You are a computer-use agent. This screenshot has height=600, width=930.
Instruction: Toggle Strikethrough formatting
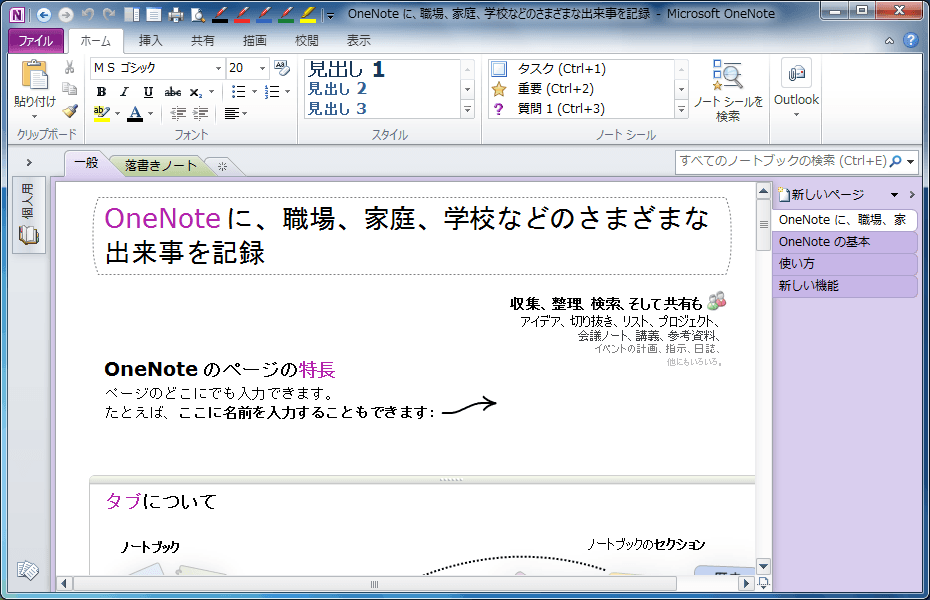click(x=173, y=92)
